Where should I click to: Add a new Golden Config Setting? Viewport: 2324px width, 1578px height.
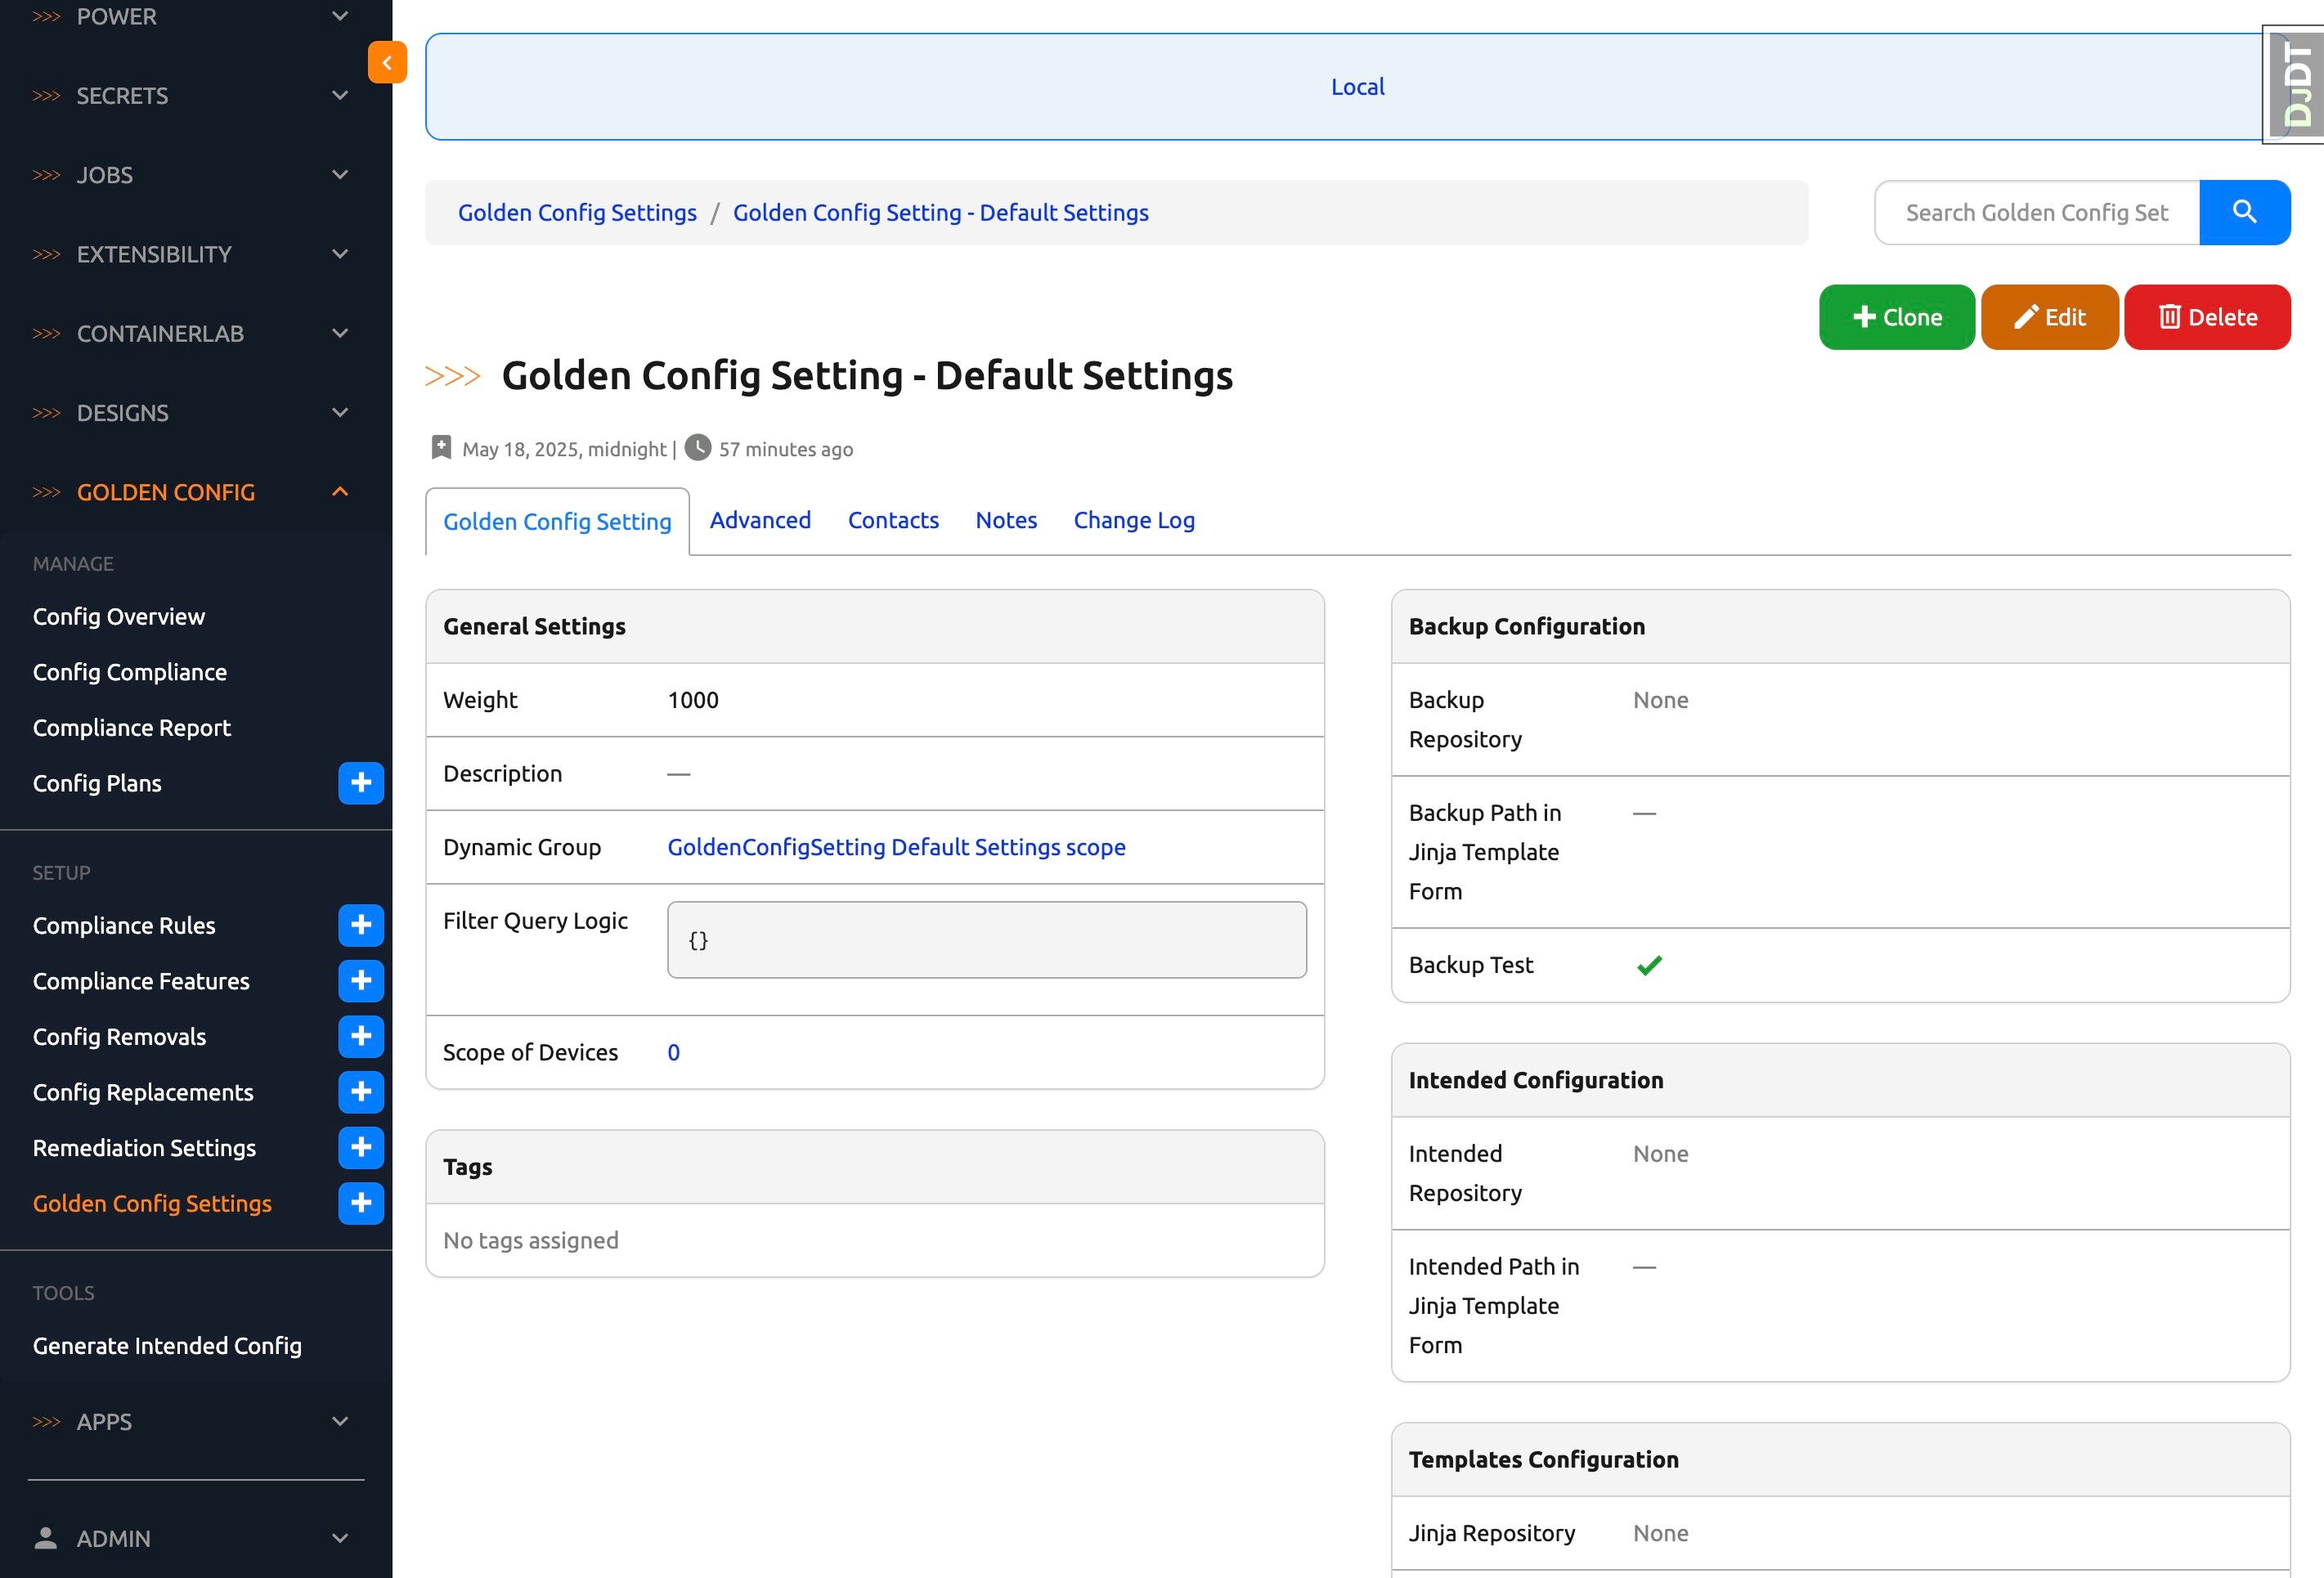[361, 1203]
